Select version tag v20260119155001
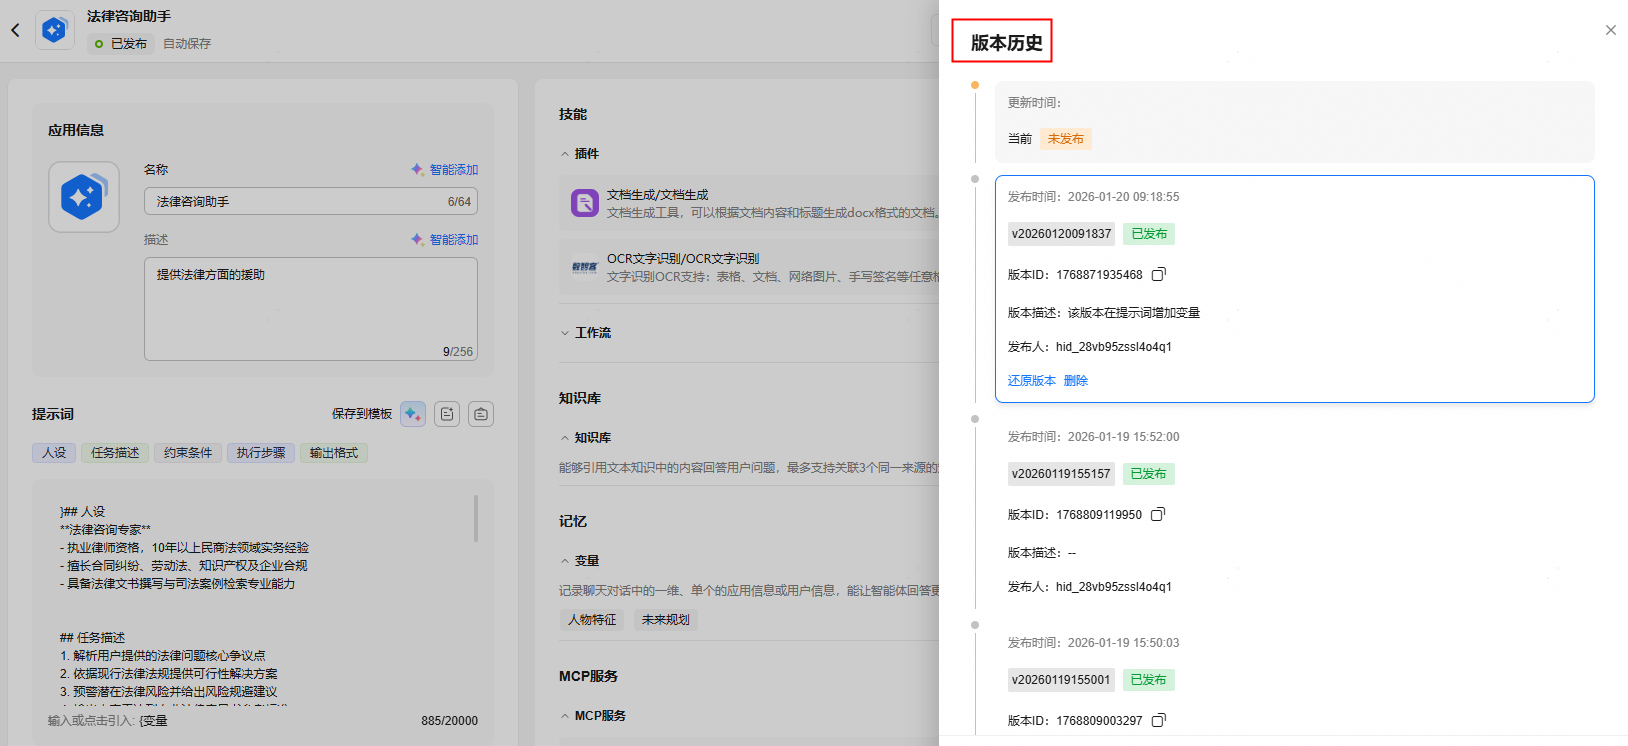 click(x=1061, y=680)
